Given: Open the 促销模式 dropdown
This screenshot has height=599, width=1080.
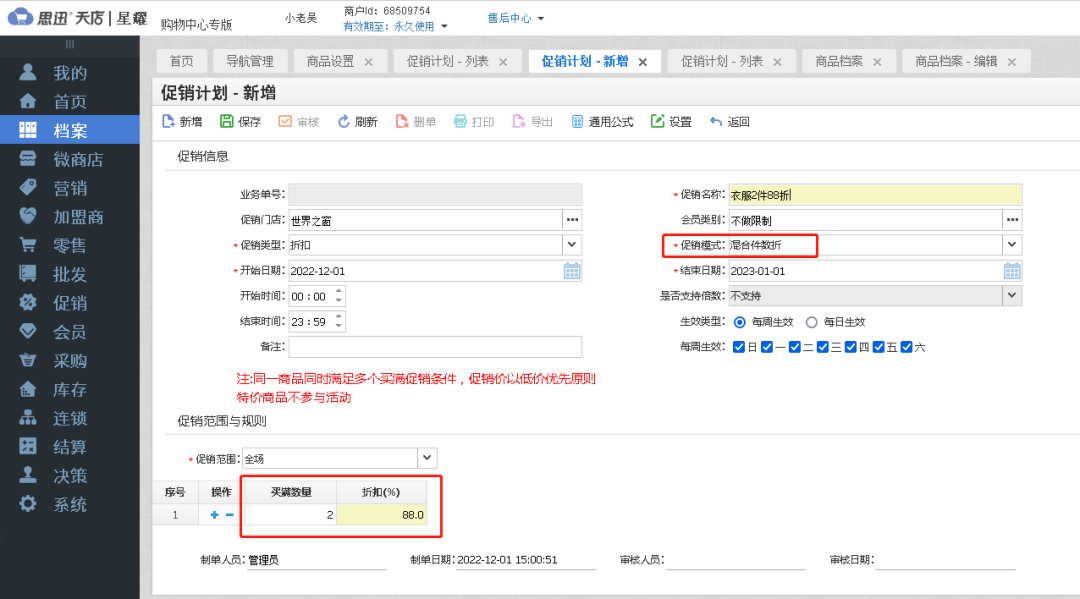Looking at the screenshot, I should [1011, 245].
